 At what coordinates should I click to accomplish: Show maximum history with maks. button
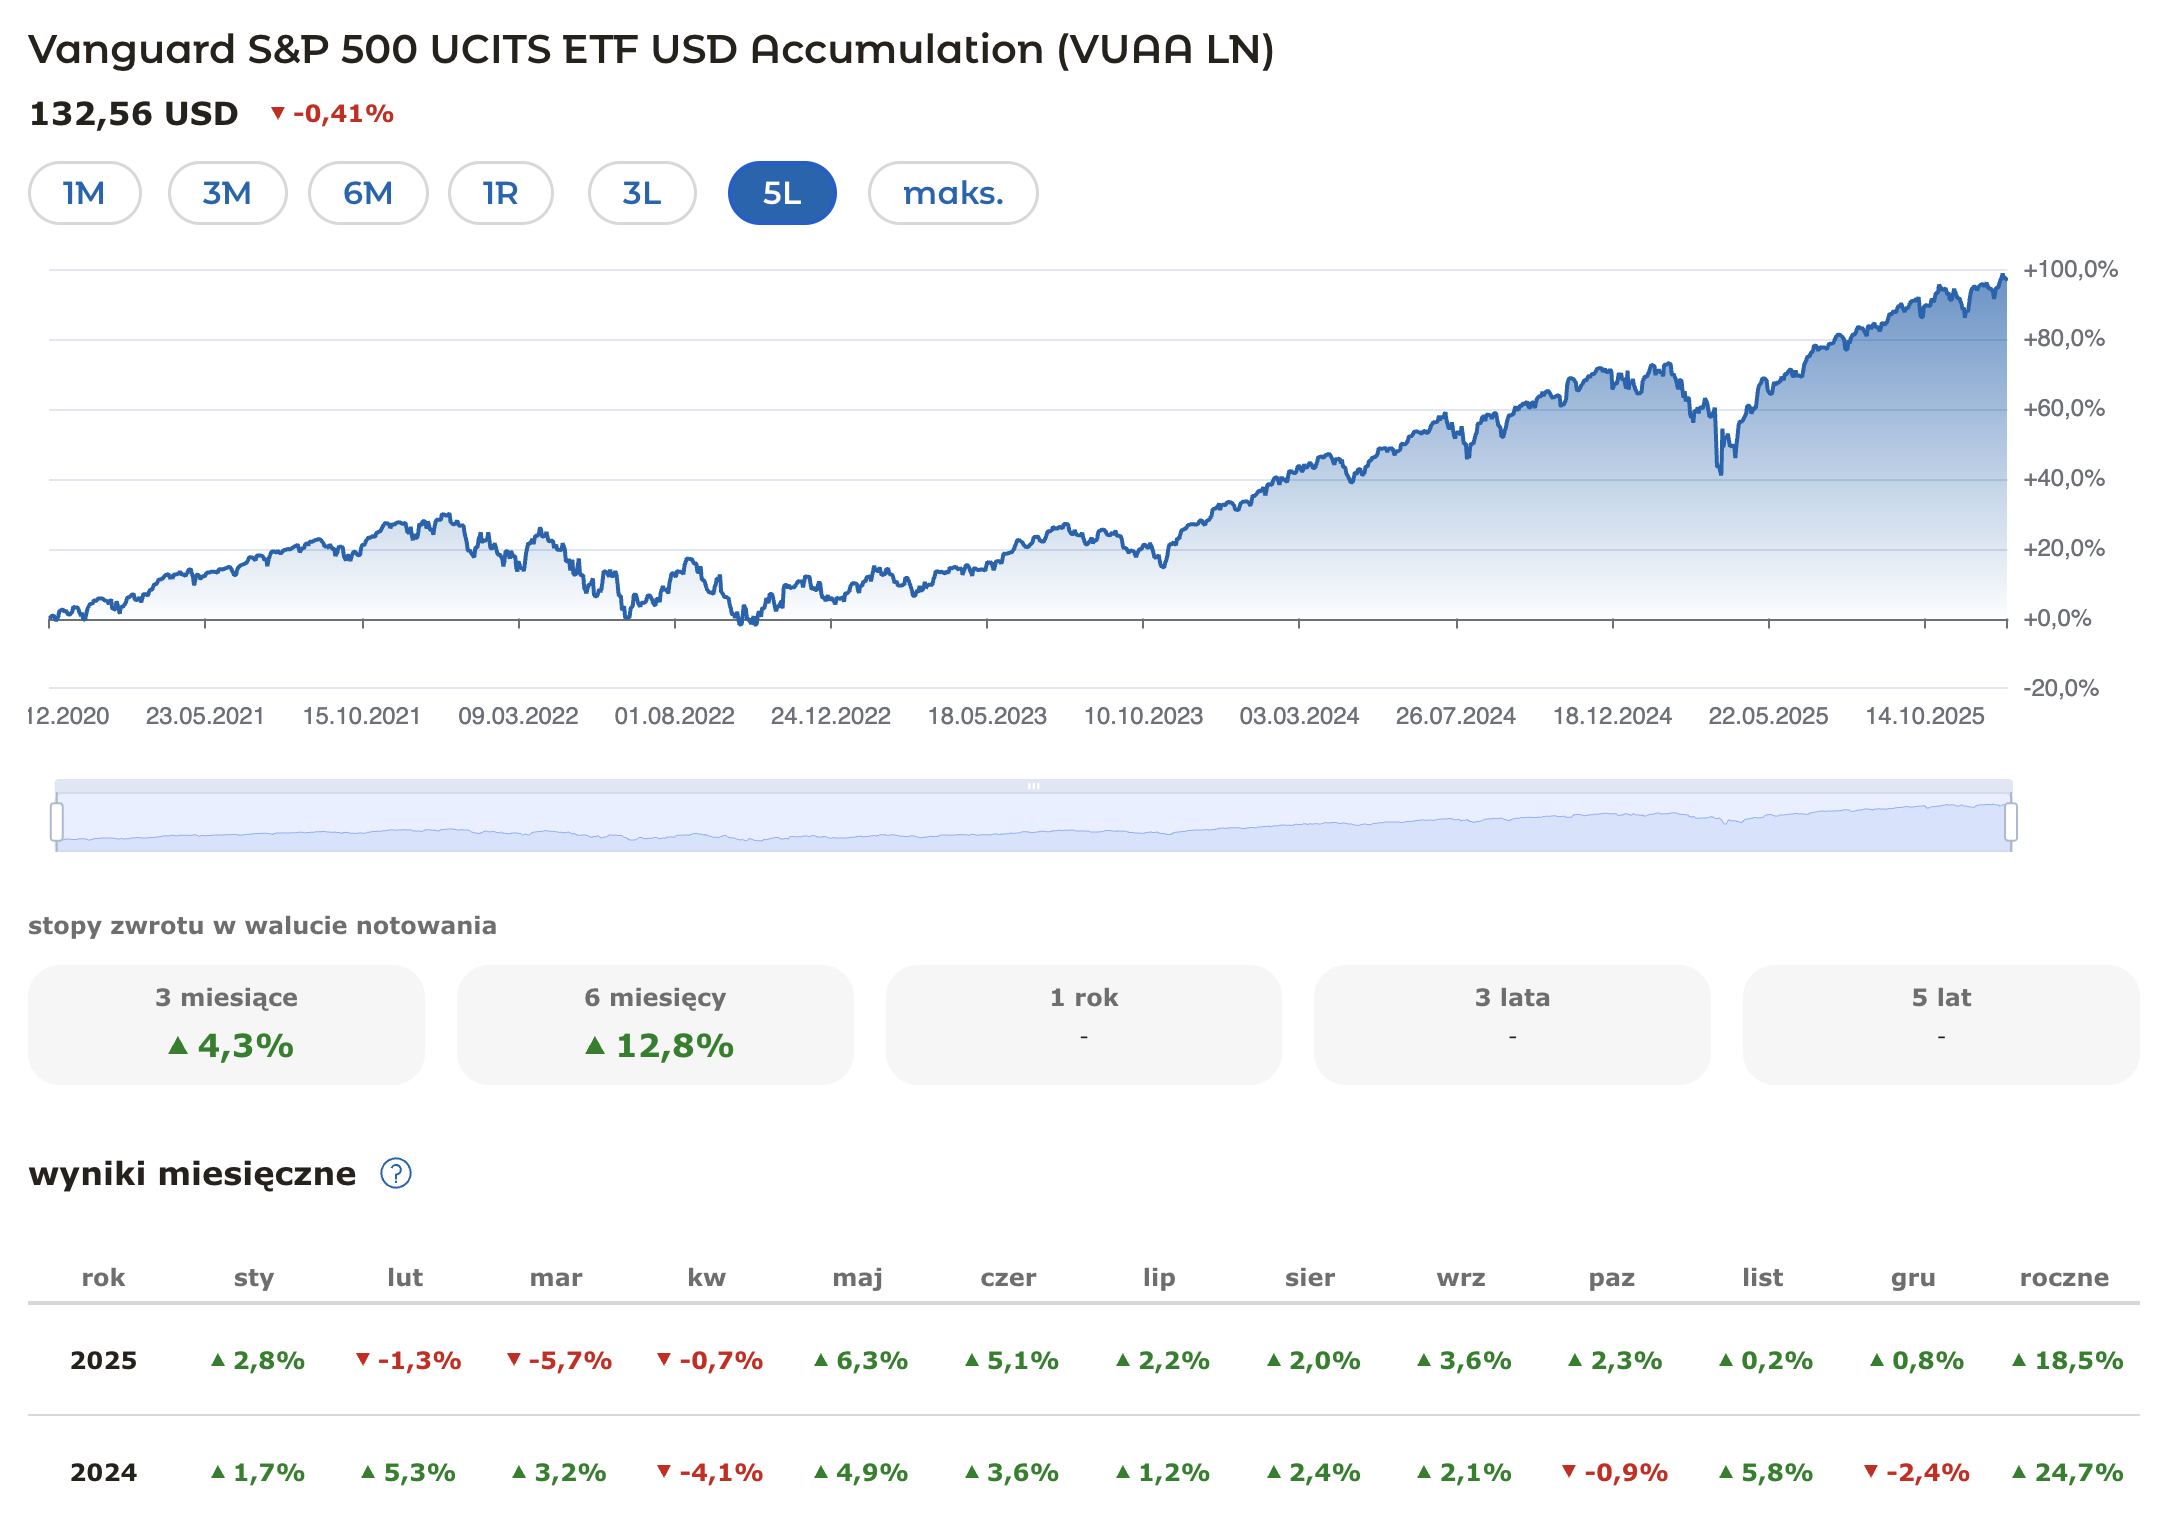(x=952, y=193)
